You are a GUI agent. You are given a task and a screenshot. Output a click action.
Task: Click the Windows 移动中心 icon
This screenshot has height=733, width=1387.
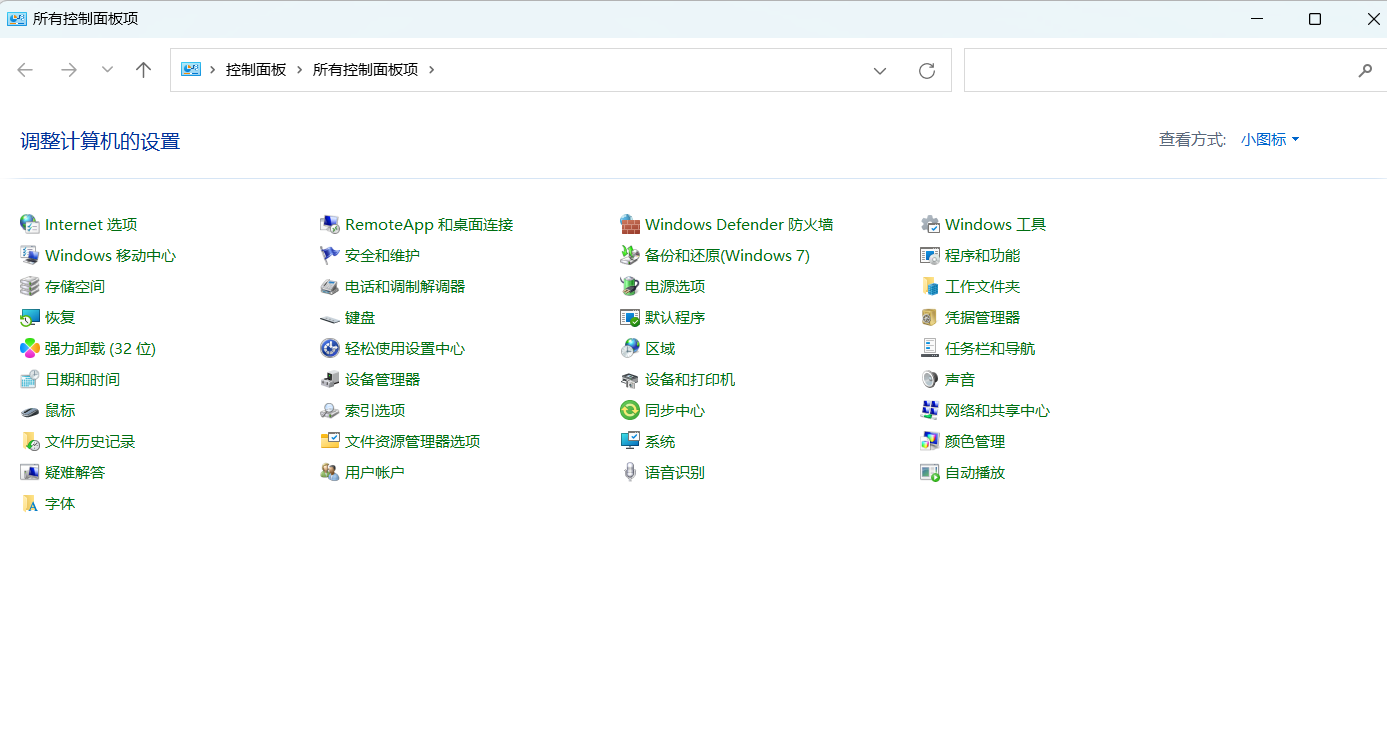(x=29, y=255)
